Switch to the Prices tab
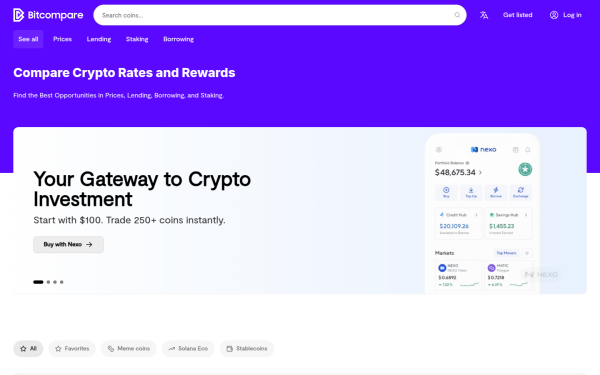 pyautogui.click(x=62, y=39)
